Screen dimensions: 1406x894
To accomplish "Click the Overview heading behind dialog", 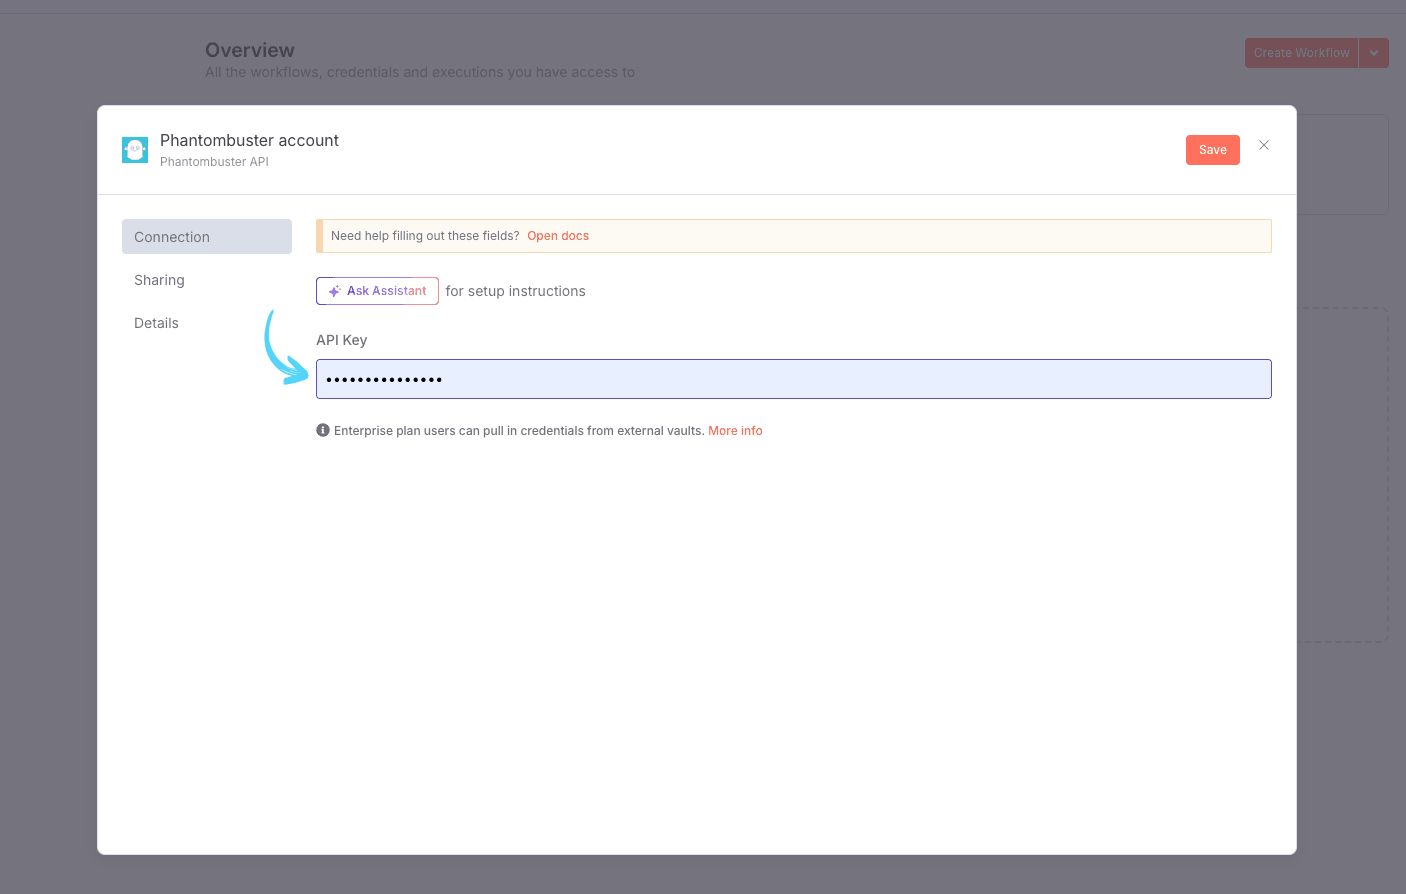I will click(x=250, y=50).
